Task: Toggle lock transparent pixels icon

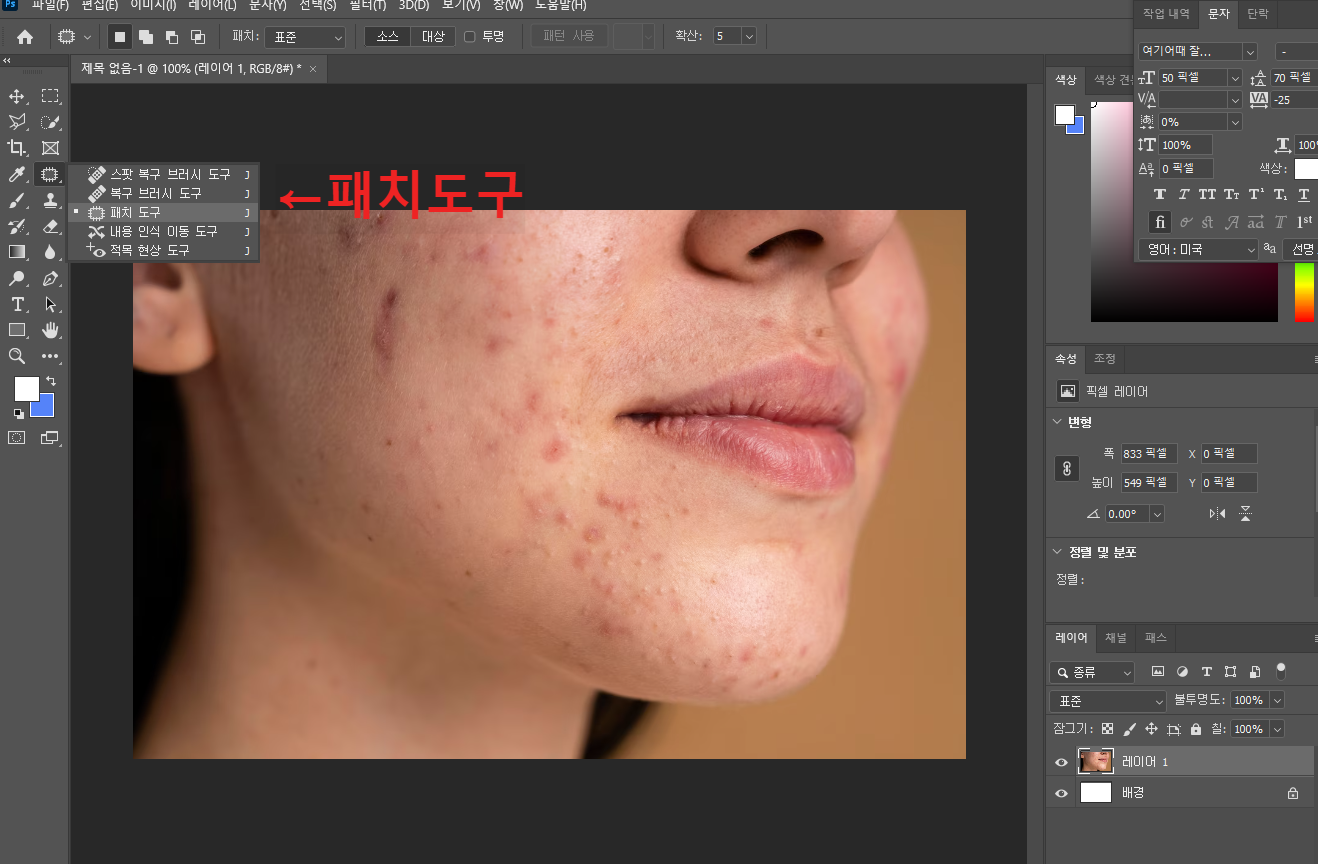Action: 1108,730
